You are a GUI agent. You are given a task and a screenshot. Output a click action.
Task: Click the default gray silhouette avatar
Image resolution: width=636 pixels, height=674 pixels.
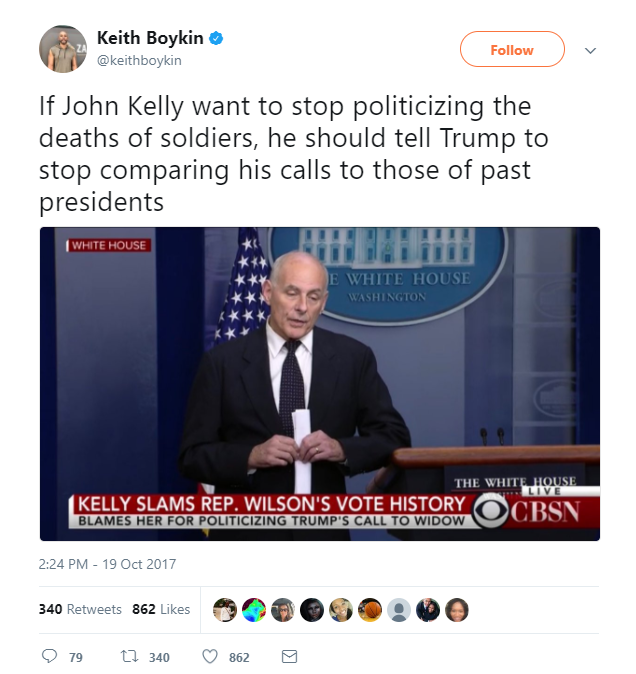tap(399, 610)
